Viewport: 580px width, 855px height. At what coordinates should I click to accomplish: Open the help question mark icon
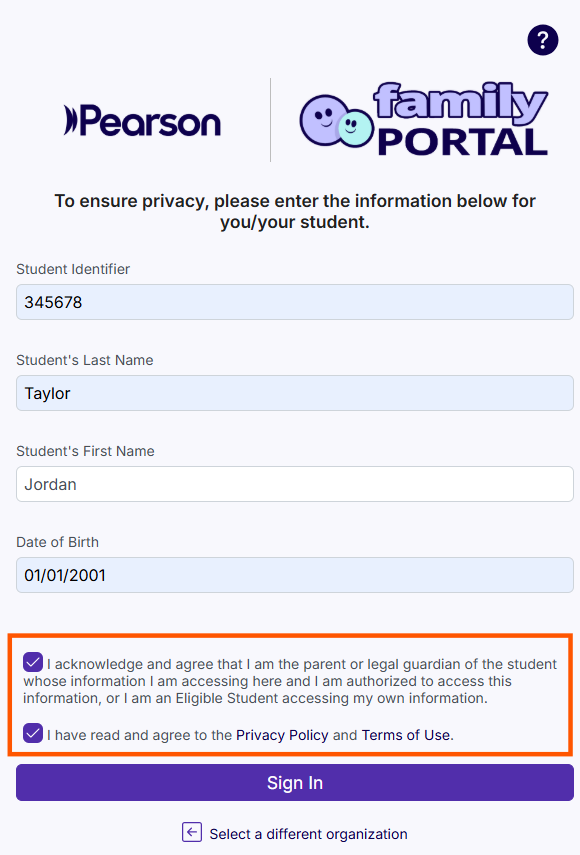543,40
